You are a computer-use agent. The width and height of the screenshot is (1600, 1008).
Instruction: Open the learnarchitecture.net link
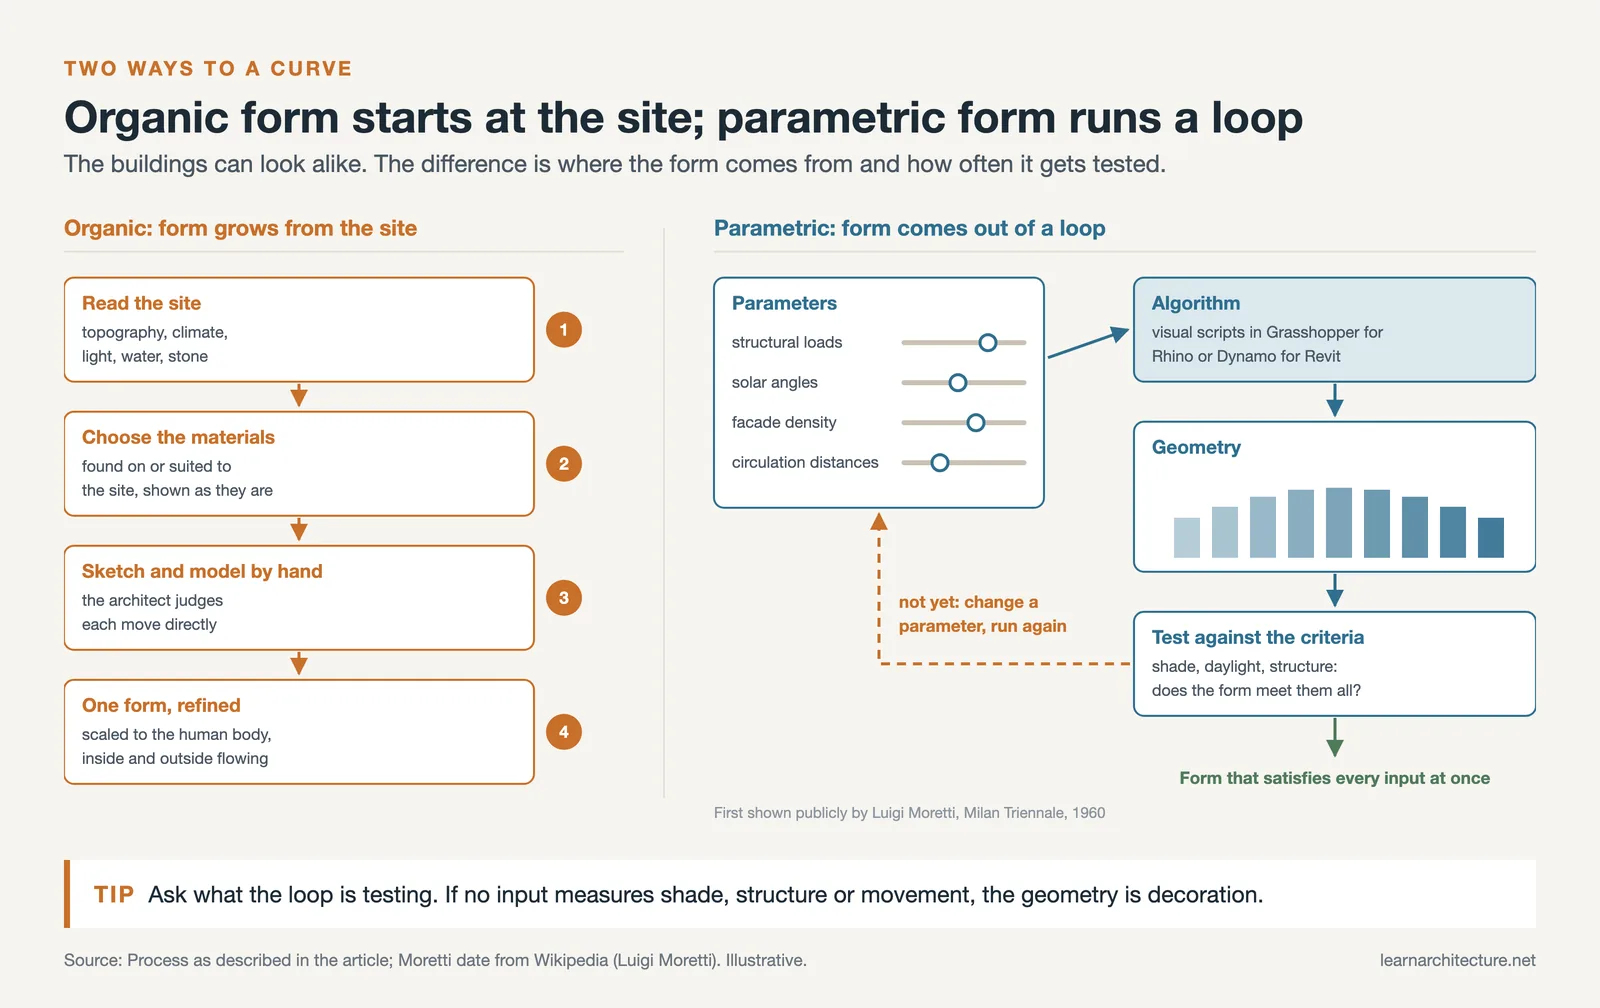[x=1457, y=960]
